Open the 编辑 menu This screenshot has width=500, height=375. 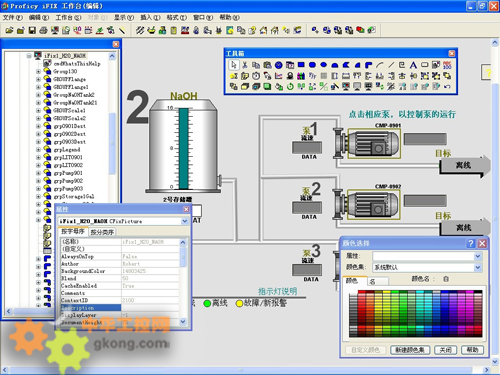pos(39,17)
